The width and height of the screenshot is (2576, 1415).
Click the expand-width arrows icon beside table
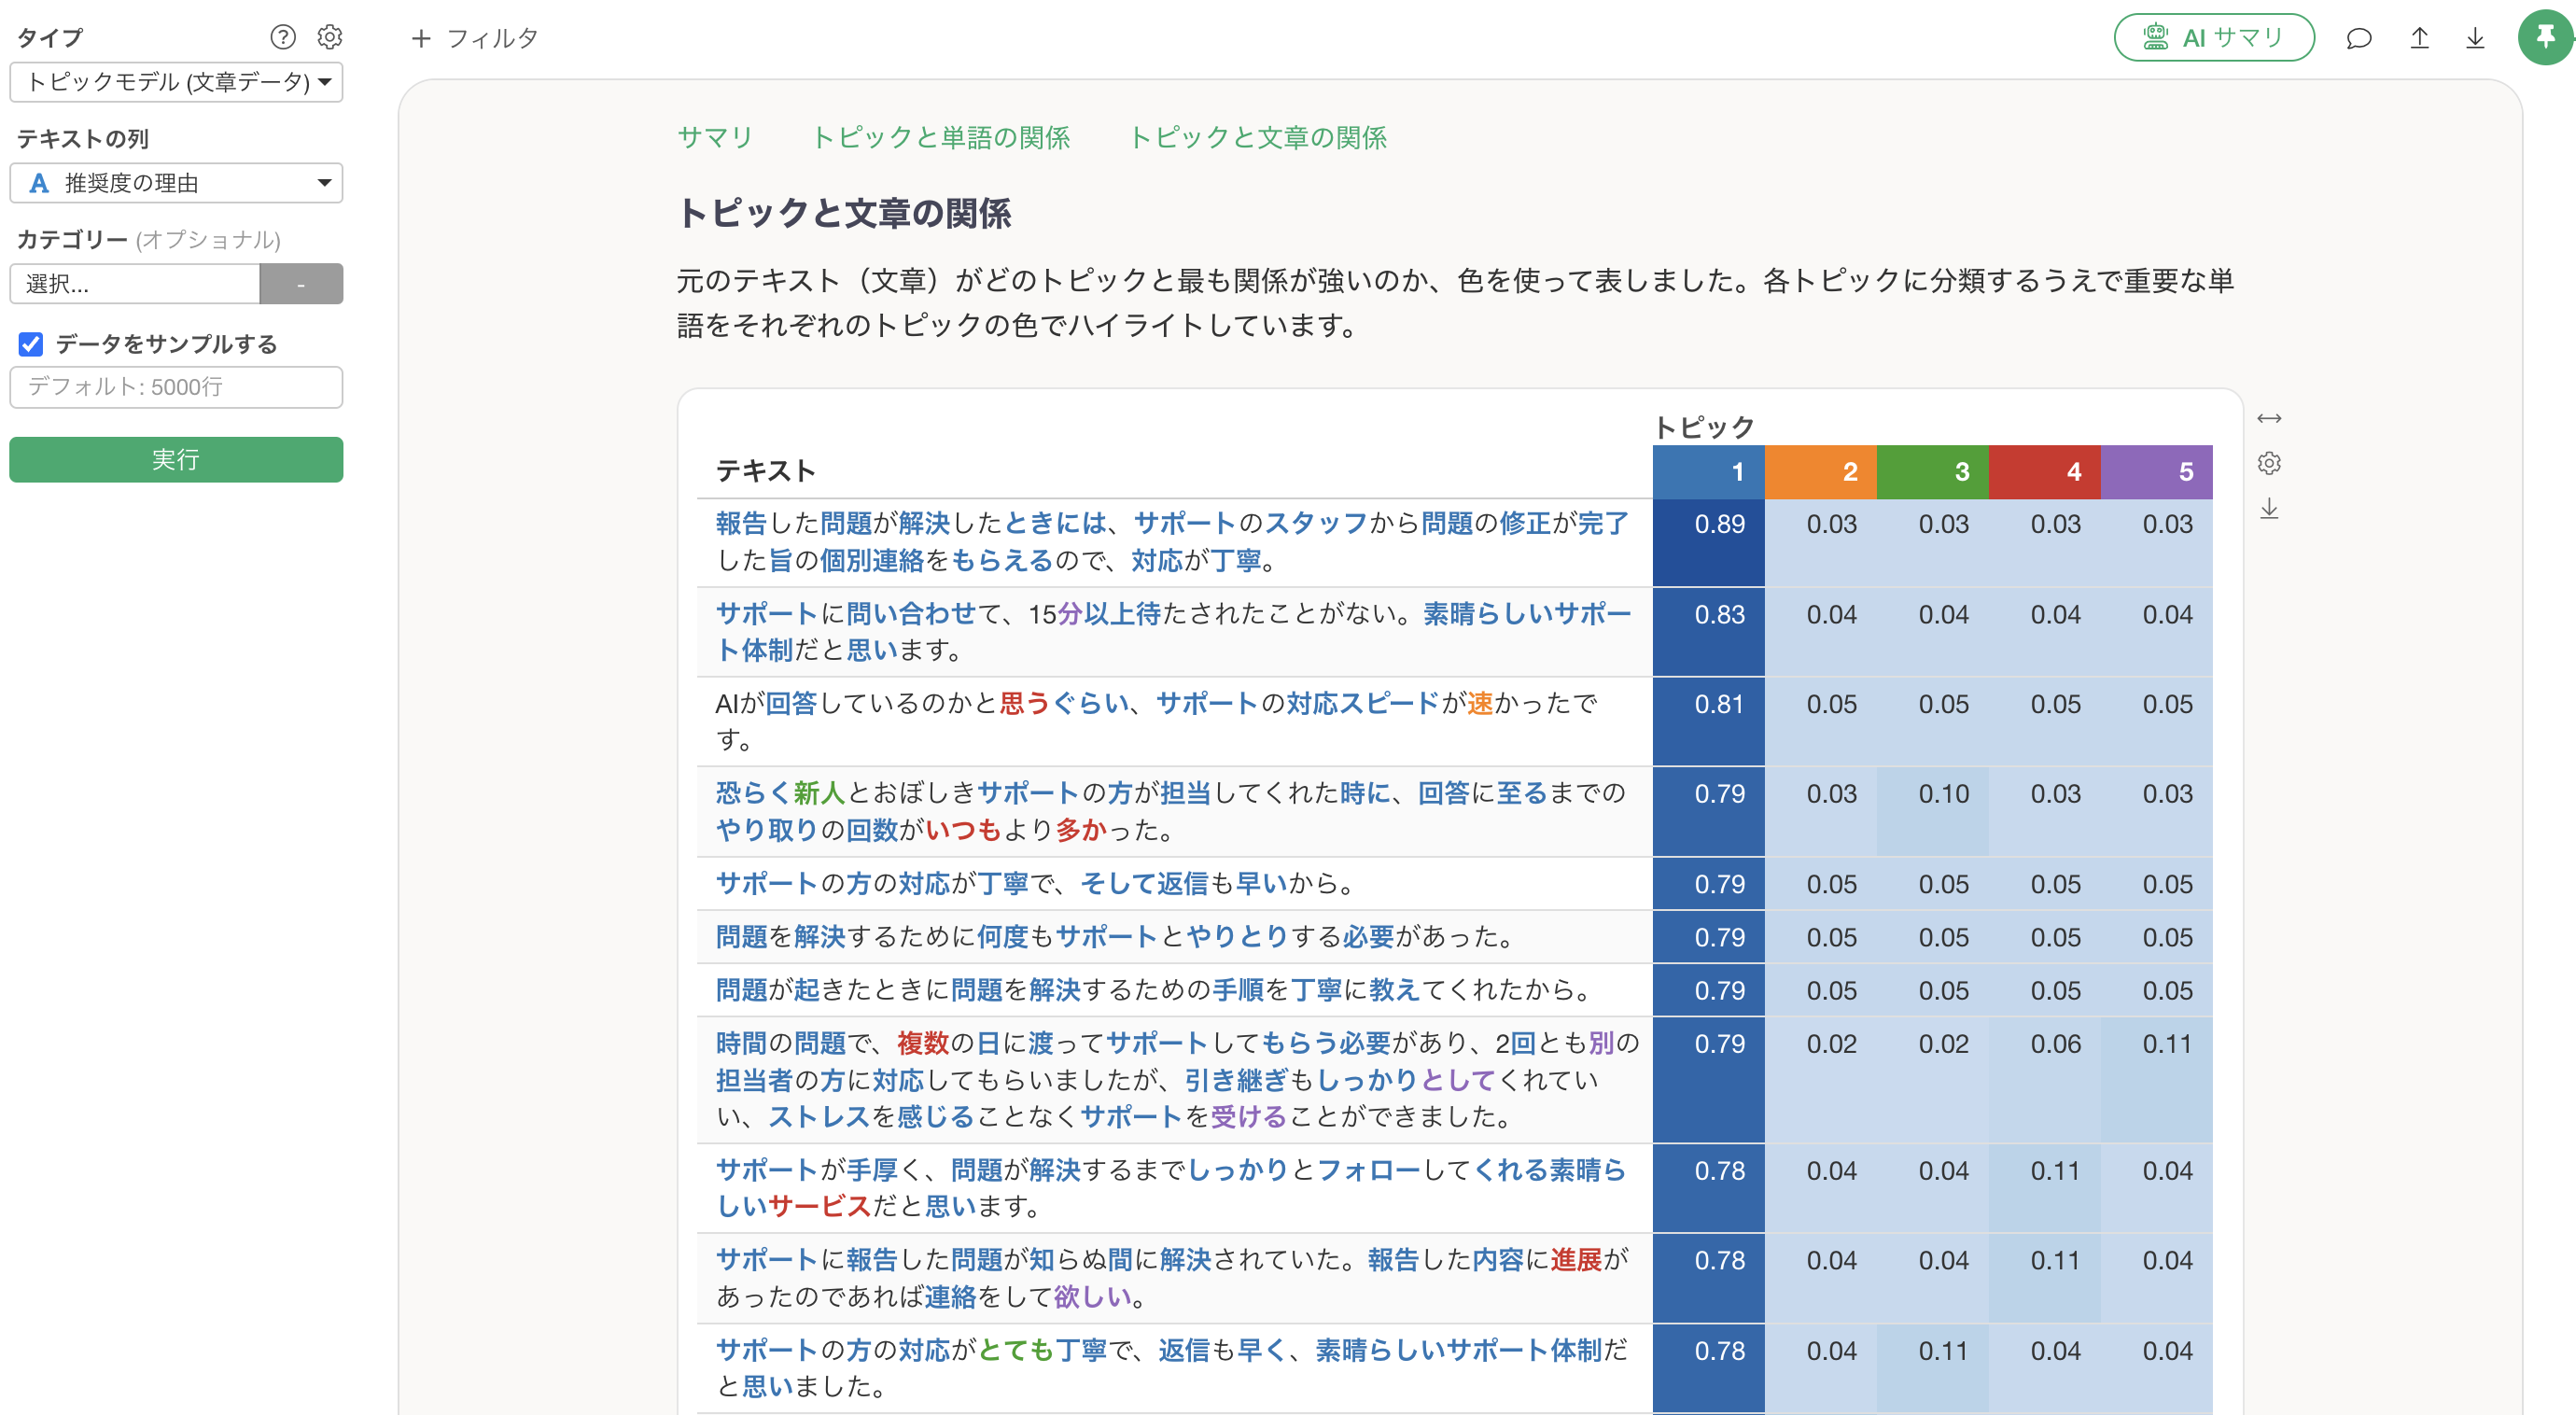pyautogui.click(x=2269, y=418)
